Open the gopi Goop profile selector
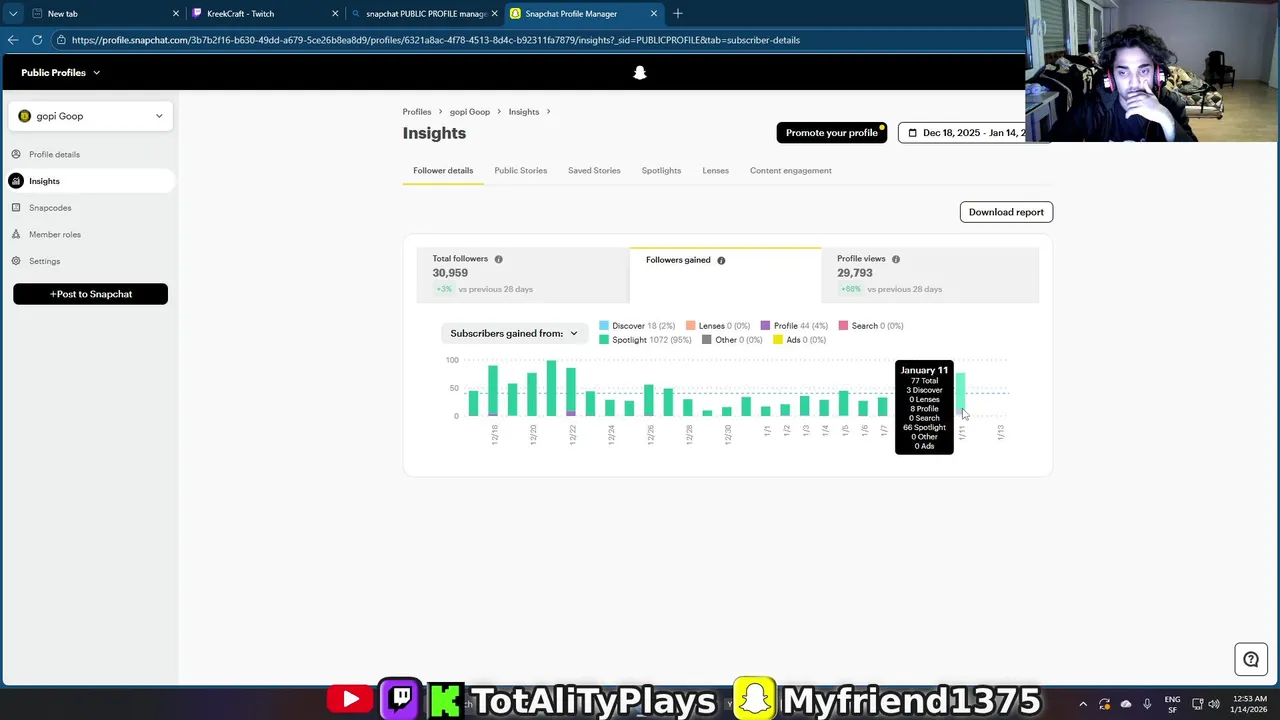This screenshot has height=720, width=1280. coord(90,116)
